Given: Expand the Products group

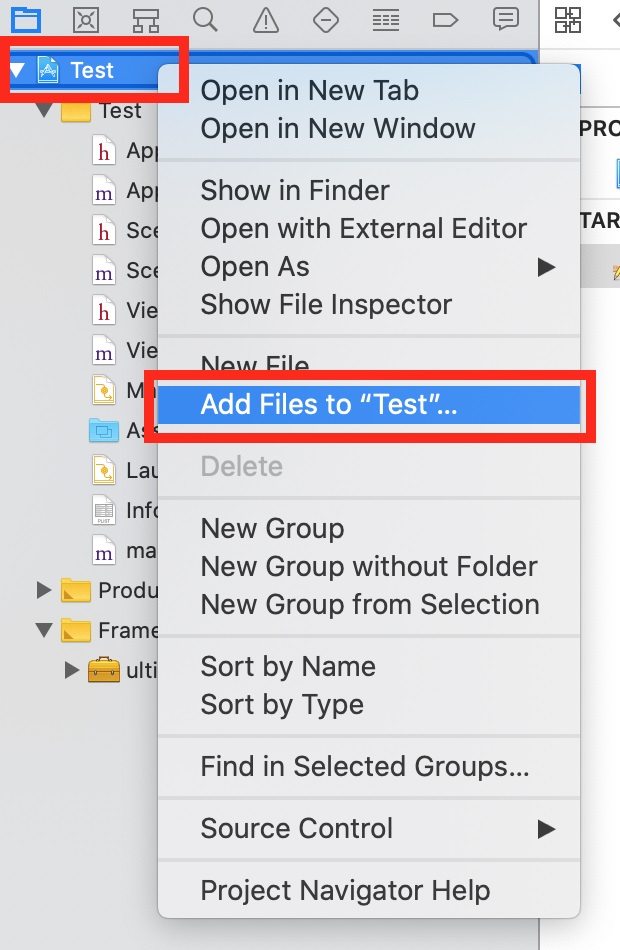Looking at the screenshot, I should (44, 590).
